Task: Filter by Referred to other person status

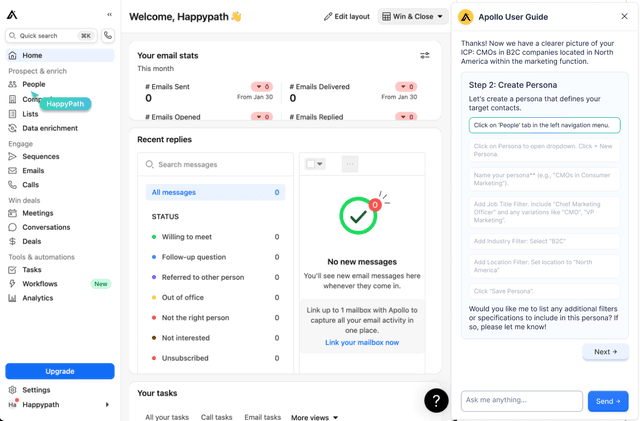Action: [x=215, y=277]
